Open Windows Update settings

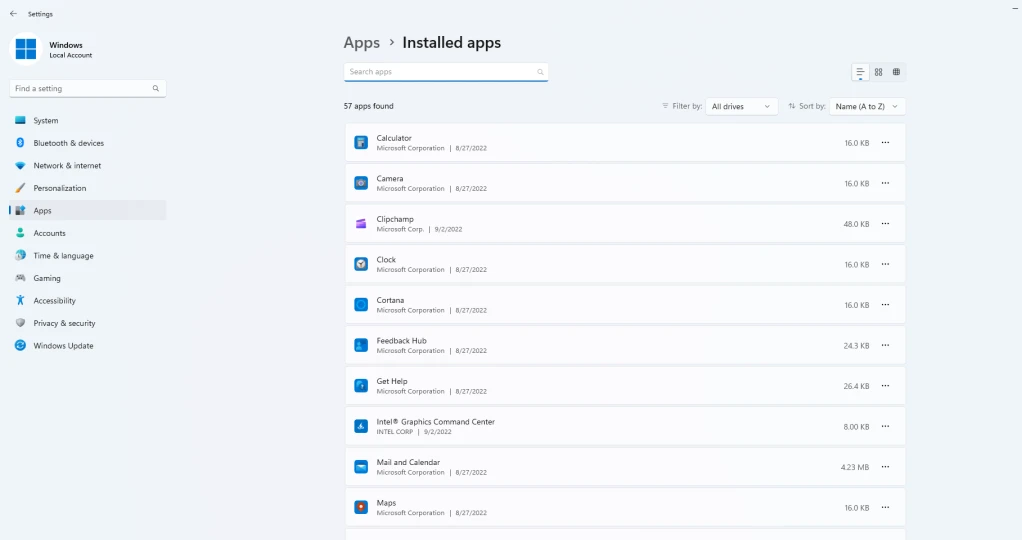pos(88,346)
